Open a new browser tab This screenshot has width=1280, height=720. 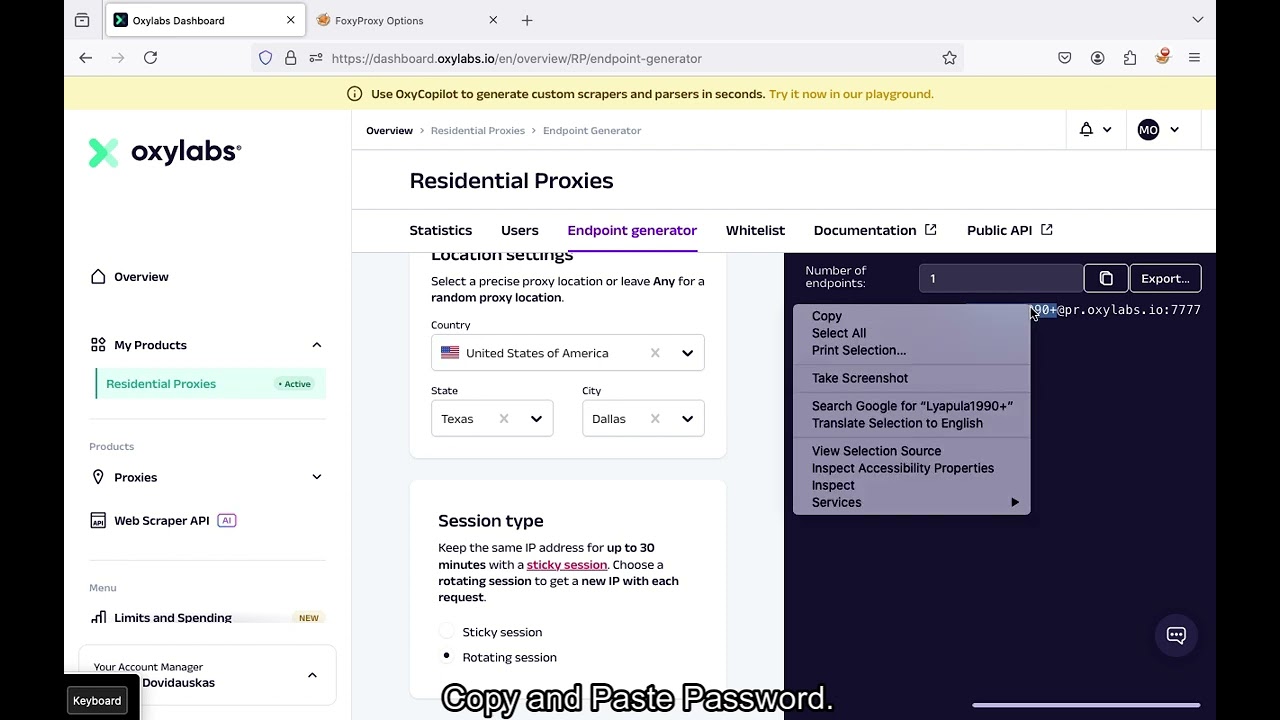tap(527, 20)
